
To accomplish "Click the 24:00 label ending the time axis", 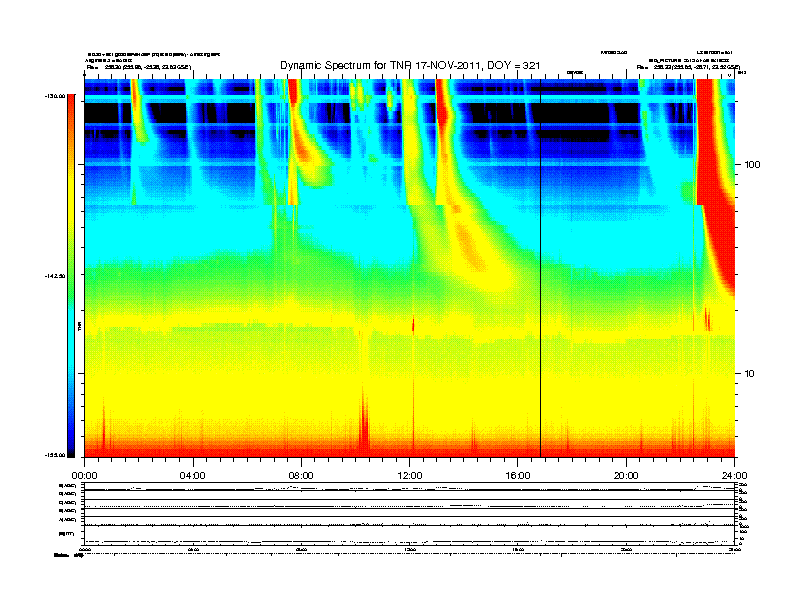I will [734, 476].
